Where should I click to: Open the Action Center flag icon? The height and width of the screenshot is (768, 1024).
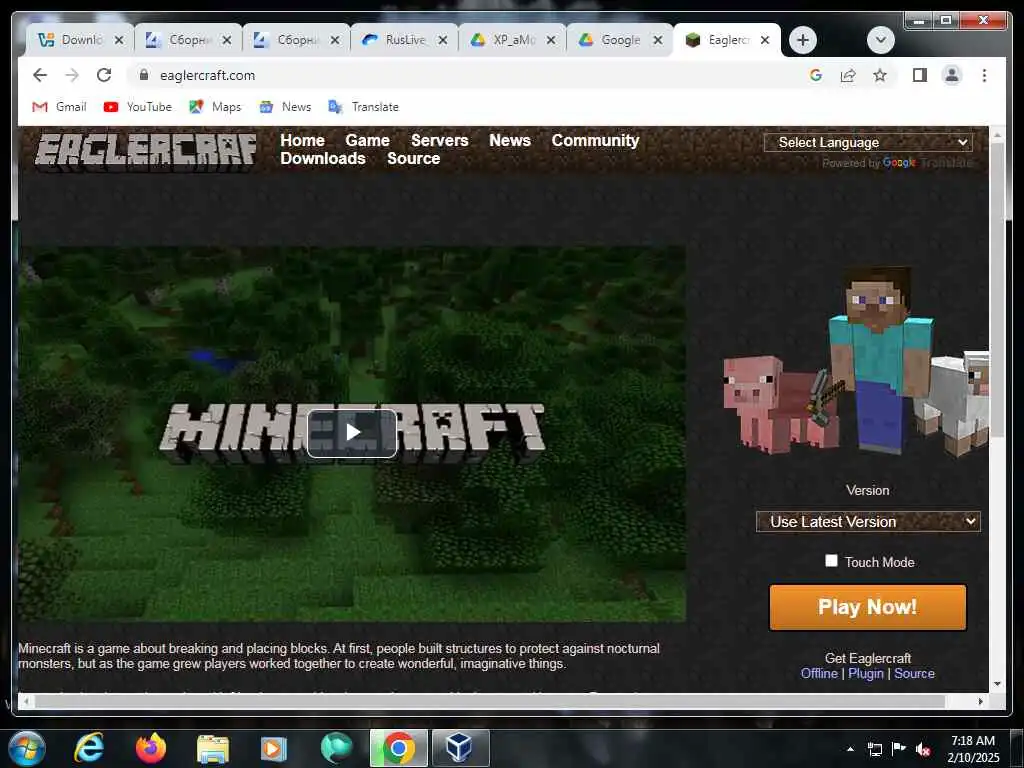(899, 749)
